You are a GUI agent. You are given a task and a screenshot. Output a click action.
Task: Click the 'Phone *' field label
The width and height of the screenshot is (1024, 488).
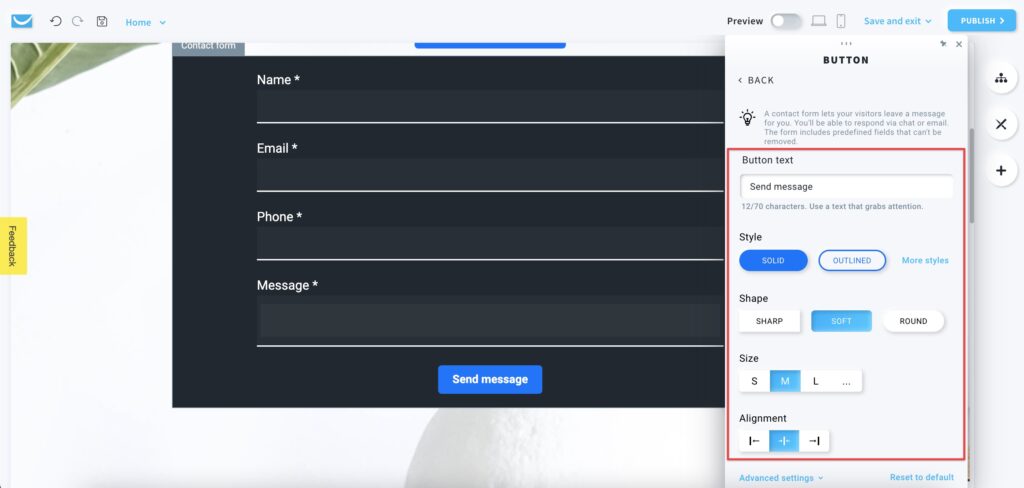tap(280, 217)
